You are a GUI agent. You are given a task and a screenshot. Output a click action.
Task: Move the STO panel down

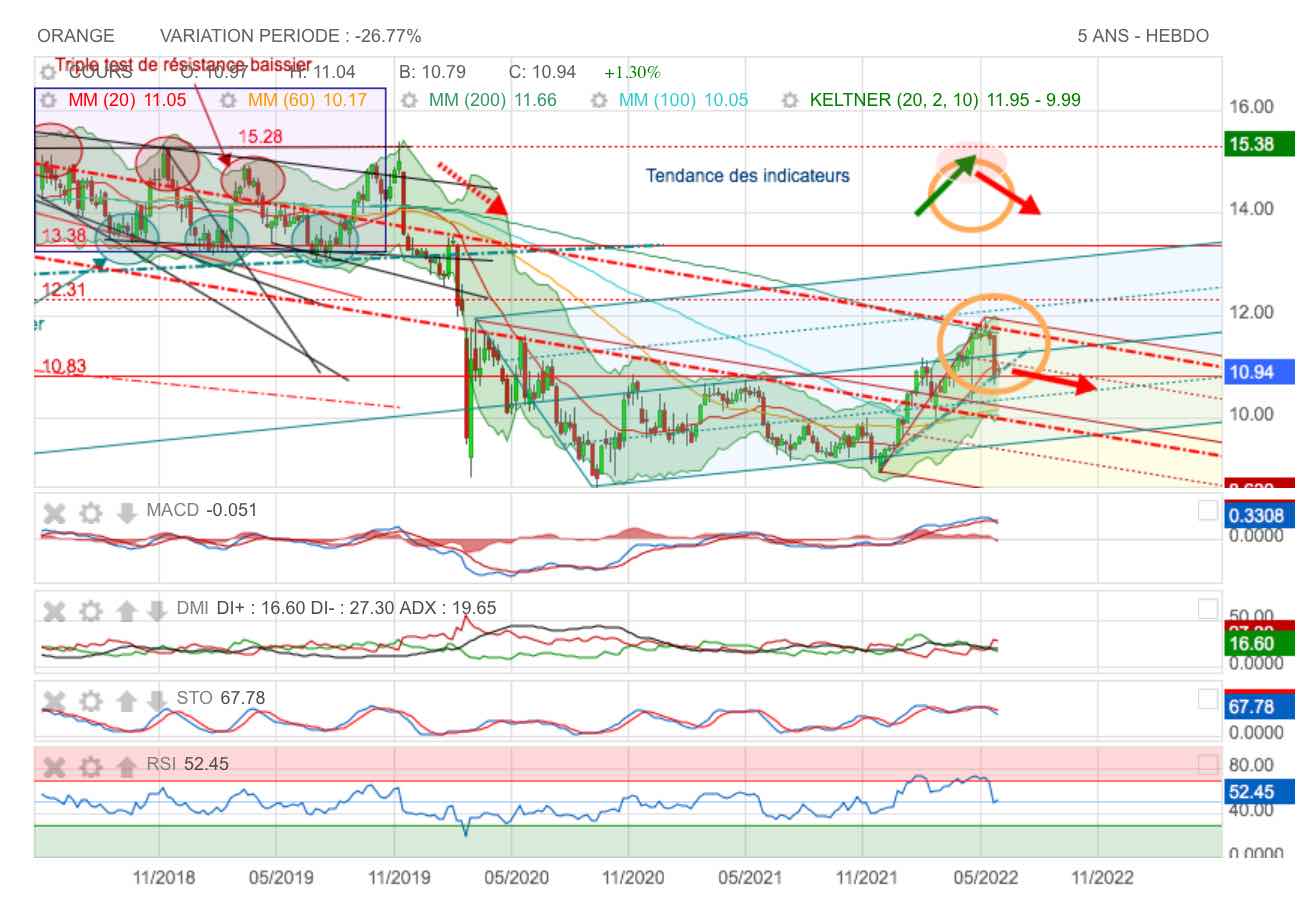tap(156, 701)
